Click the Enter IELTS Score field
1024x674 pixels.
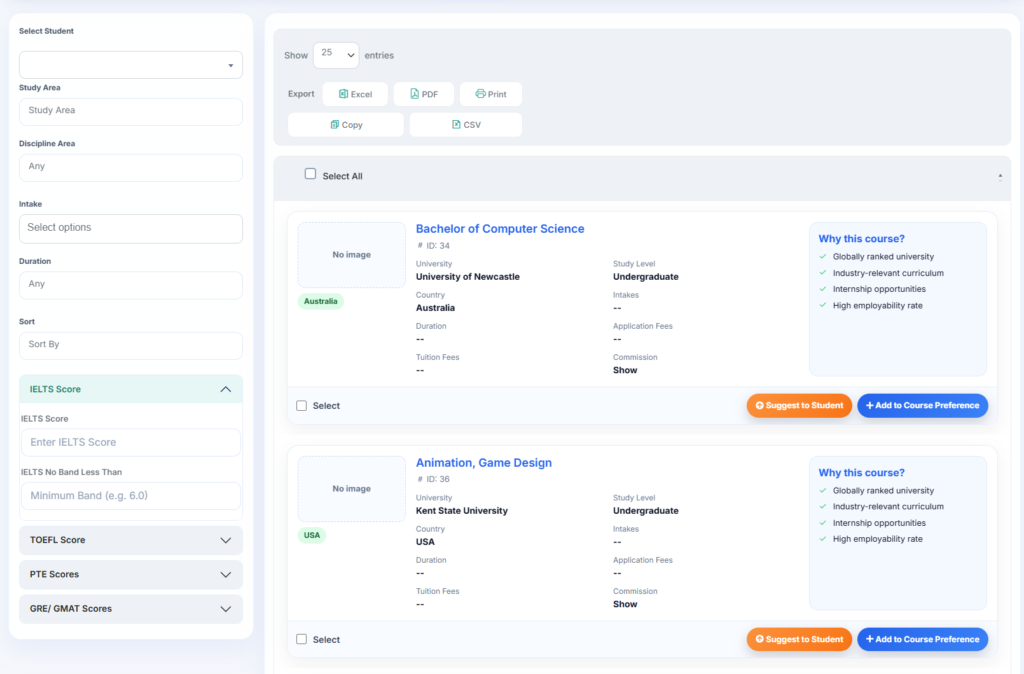point(131,442)
